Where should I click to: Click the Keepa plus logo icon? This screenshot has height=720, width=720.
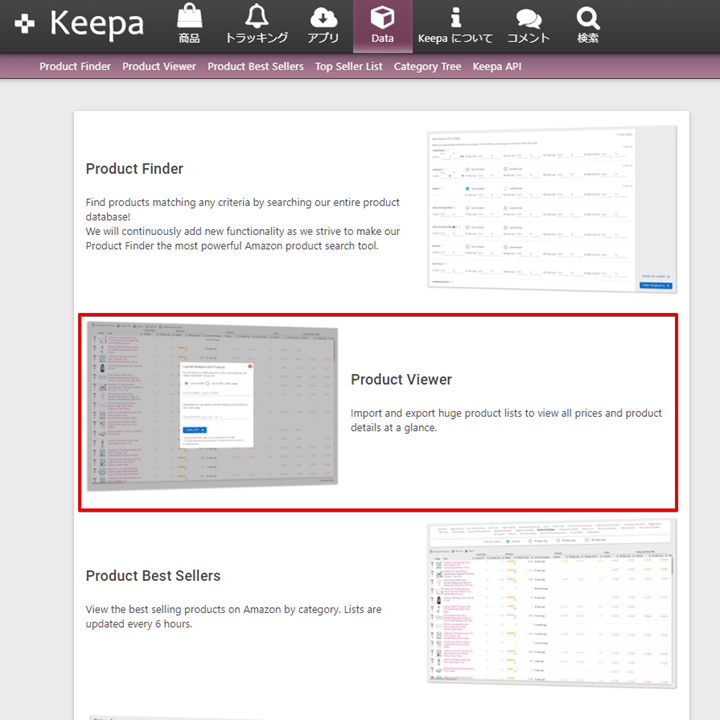click(25, 24)
